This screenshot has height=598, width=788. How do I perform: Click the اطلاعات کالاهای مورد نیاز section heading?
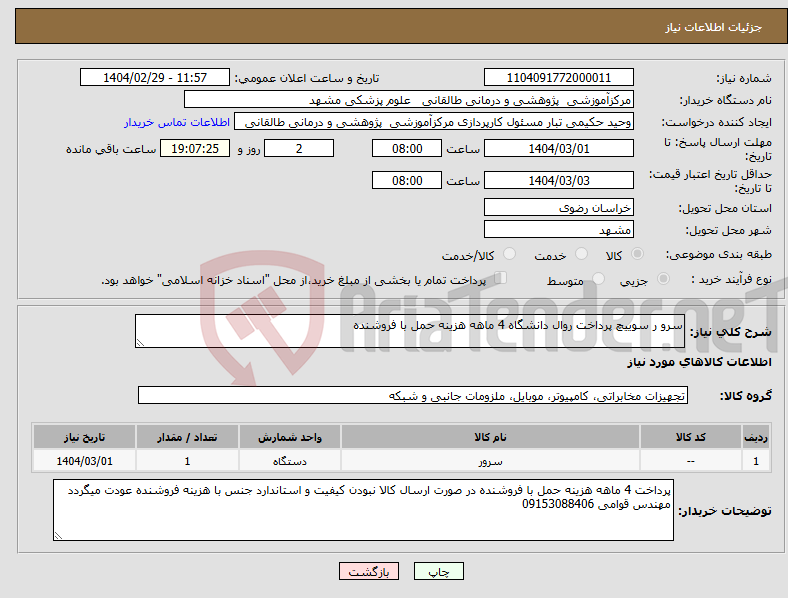tap(699, 362)
